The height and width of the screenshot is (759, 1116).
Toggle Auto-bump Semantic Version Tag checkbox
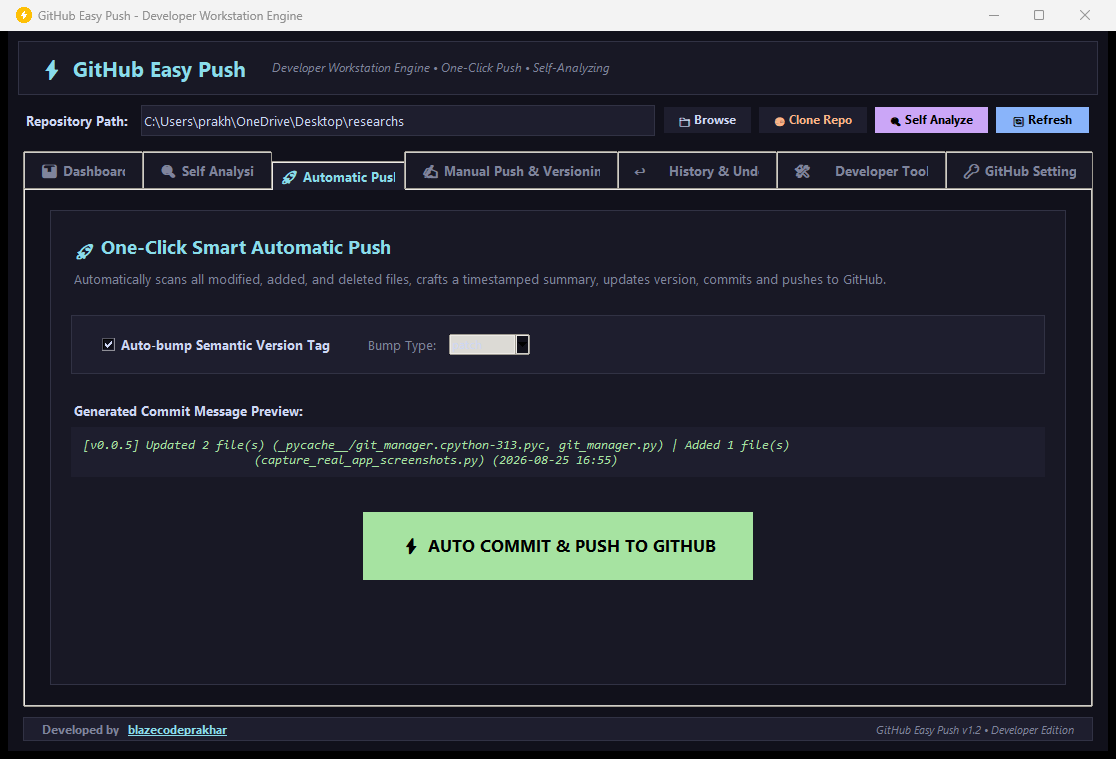coord(108,345)
